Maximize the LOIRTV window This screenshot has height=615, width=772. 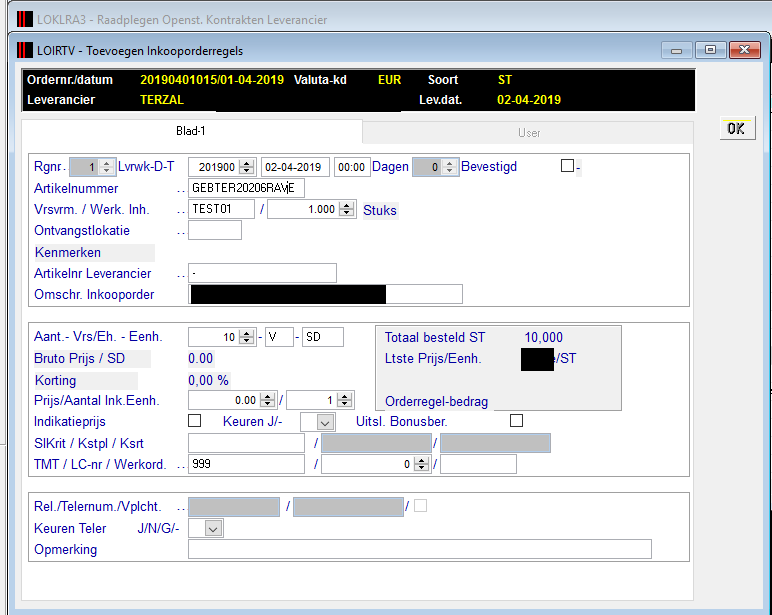click(710, 50)
